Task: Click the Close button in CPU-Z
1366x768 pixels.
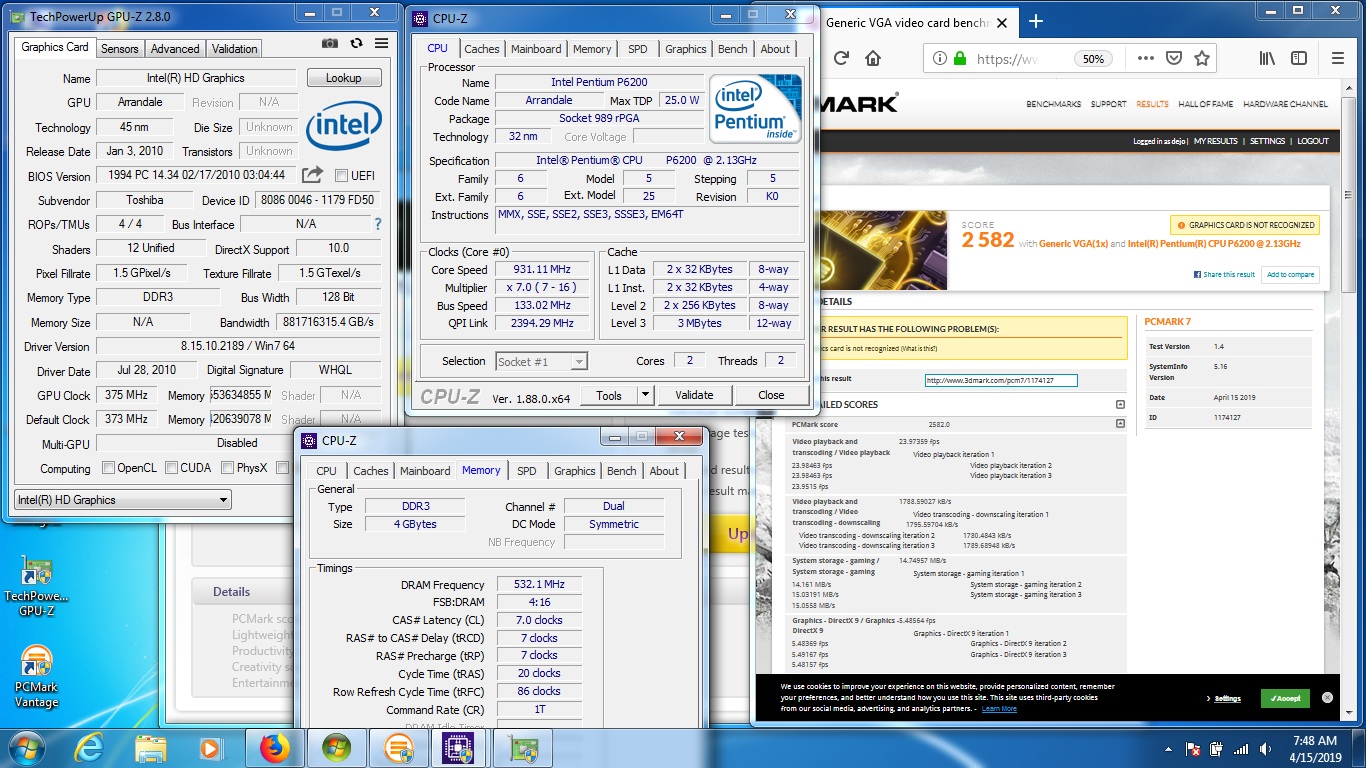Action: point(771,395)
